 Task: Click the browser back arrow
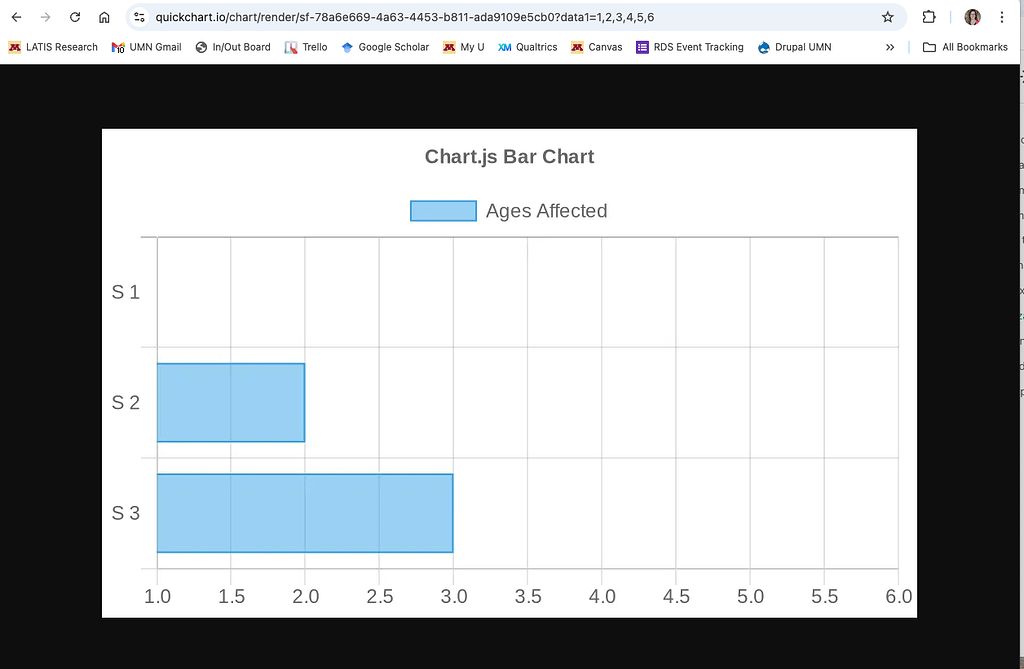pyautogui.click(x=16, y=17)
